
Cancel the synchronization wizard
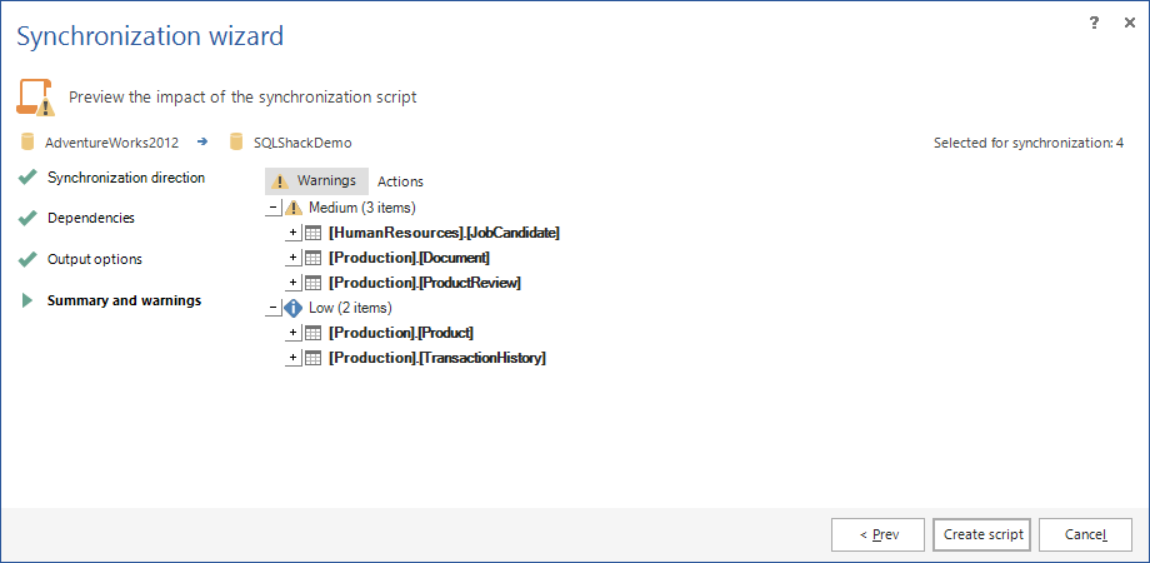[x=1085, y=535]
